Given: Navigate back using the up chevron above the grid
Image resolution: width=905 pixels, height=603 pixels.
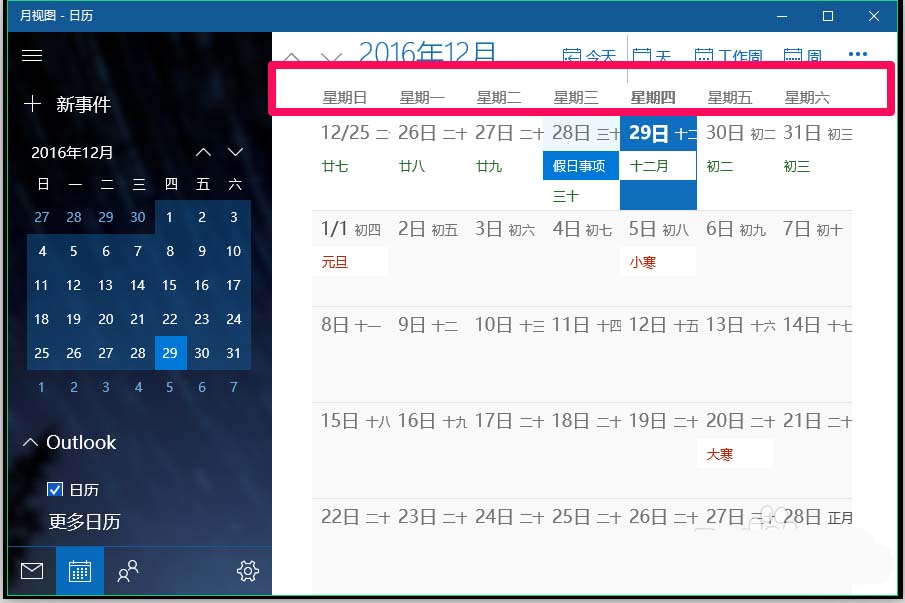Looking at the screenshot, I should tap(293, 55).
